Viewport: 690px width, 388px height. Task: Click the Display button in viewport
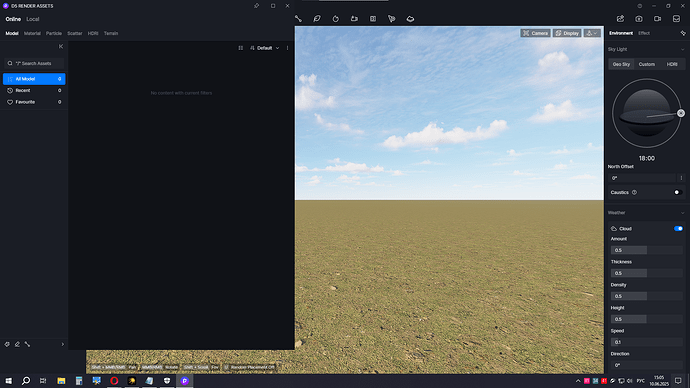click(x=567, y=33)
